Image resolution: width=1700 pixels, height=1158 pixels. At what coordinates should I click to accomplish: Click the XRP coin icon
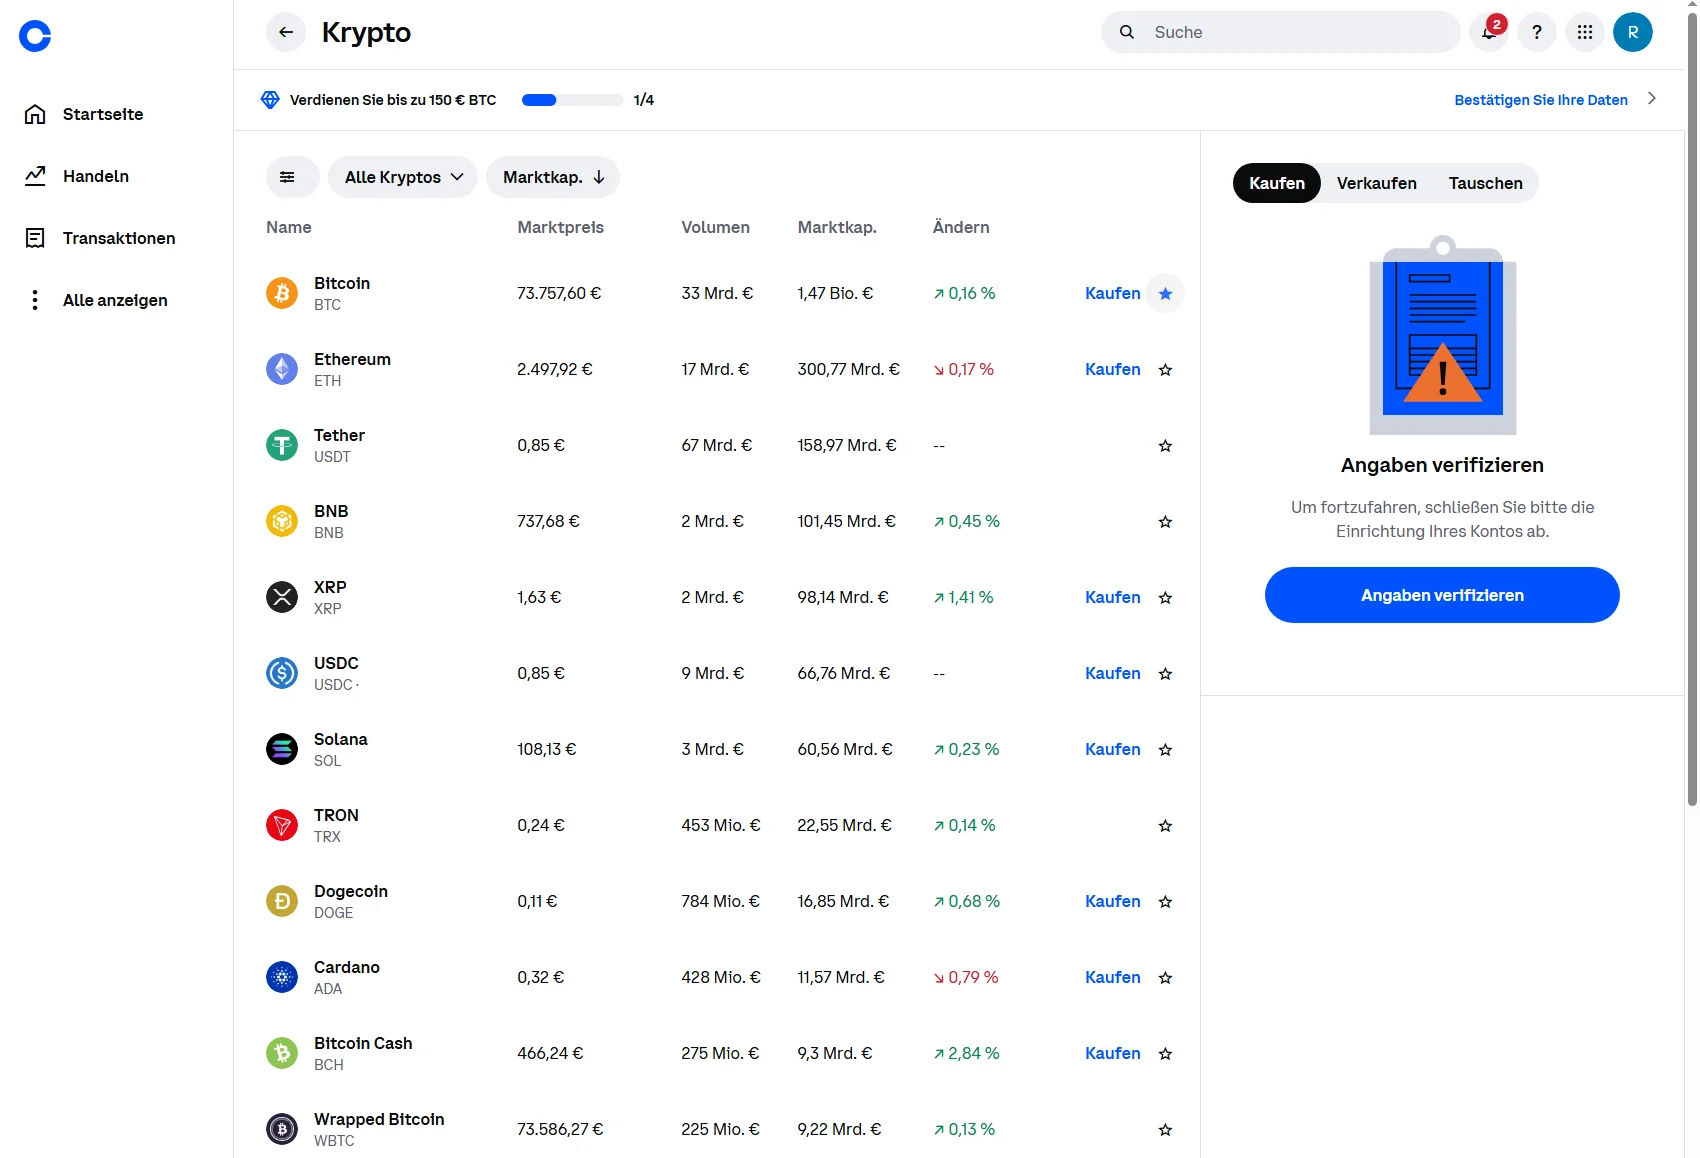click(282, 597)
